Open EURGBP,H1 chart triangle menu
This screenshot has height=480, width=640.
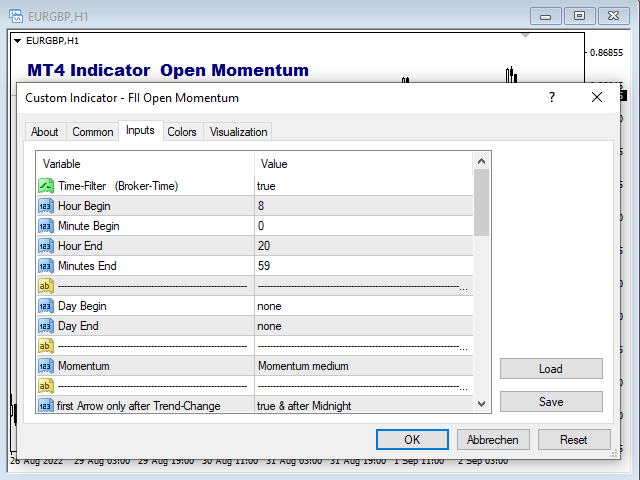click(x=18, y=41)
